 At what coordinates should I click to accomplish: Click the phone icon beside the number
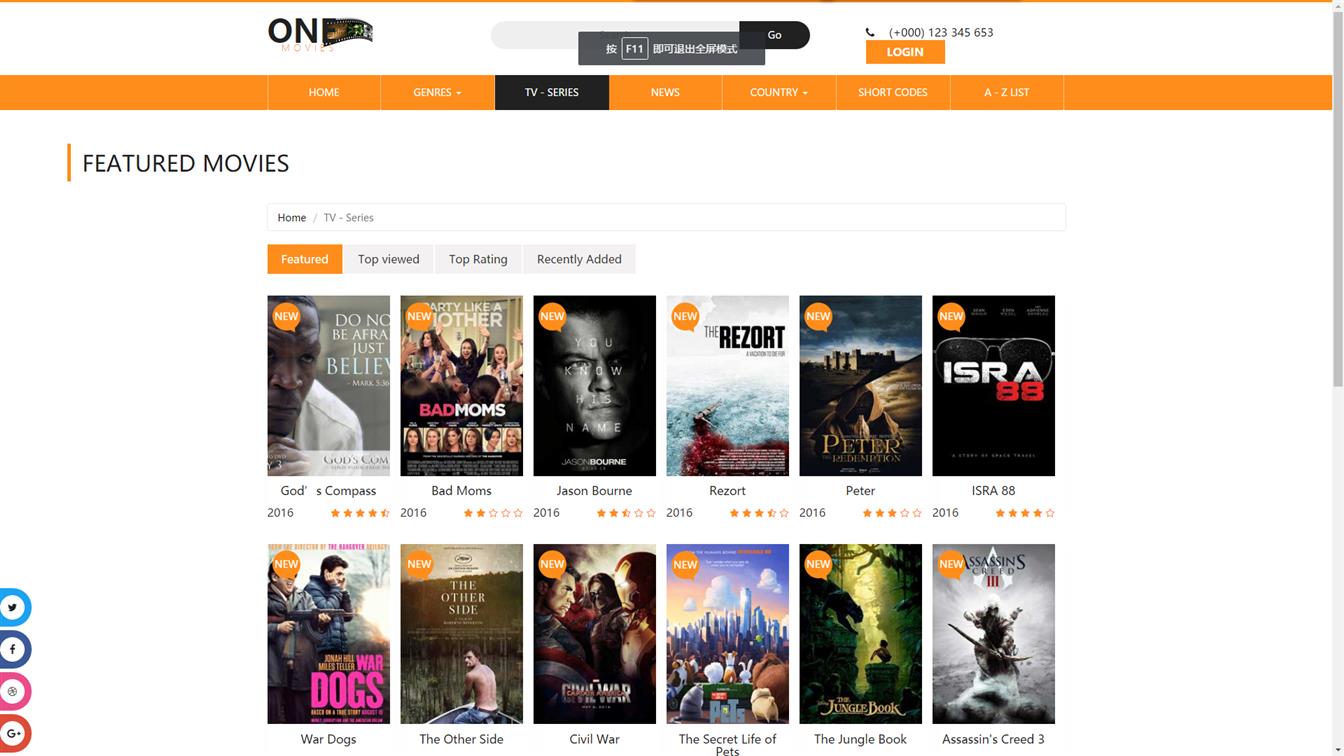[870, 33]
